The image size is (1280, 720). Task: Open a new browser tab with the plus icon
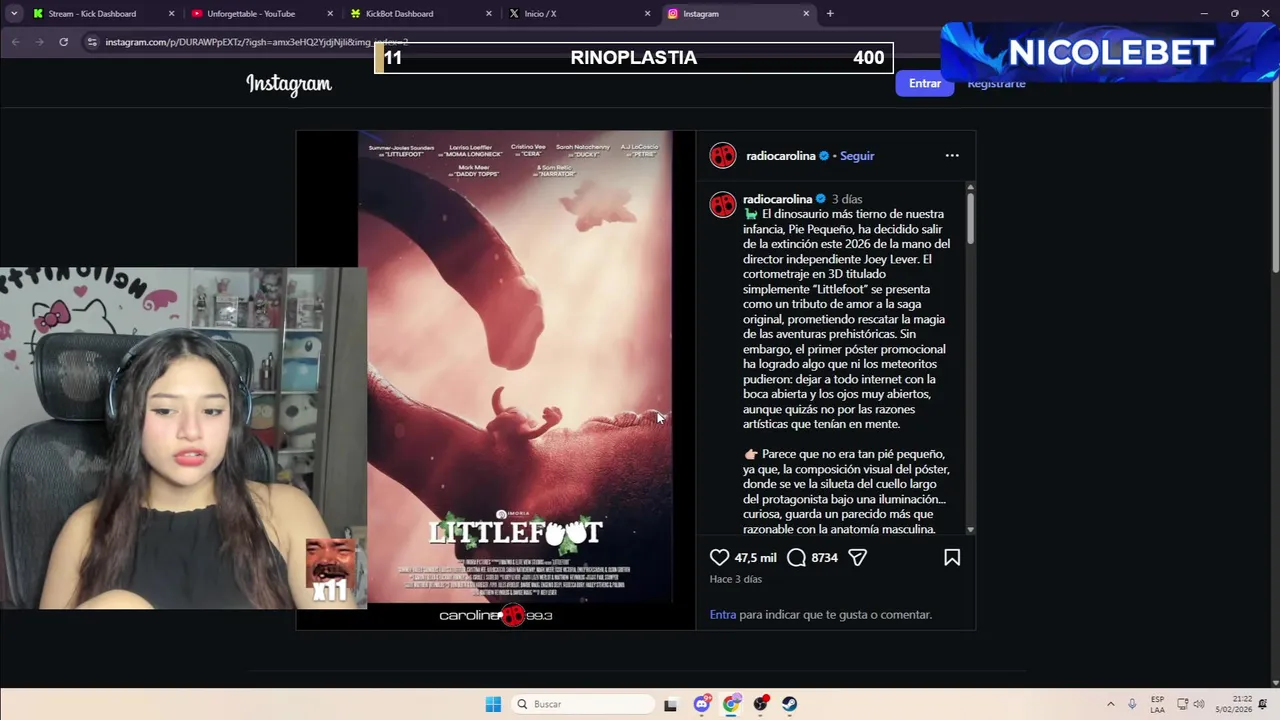(x=830, y=13)
